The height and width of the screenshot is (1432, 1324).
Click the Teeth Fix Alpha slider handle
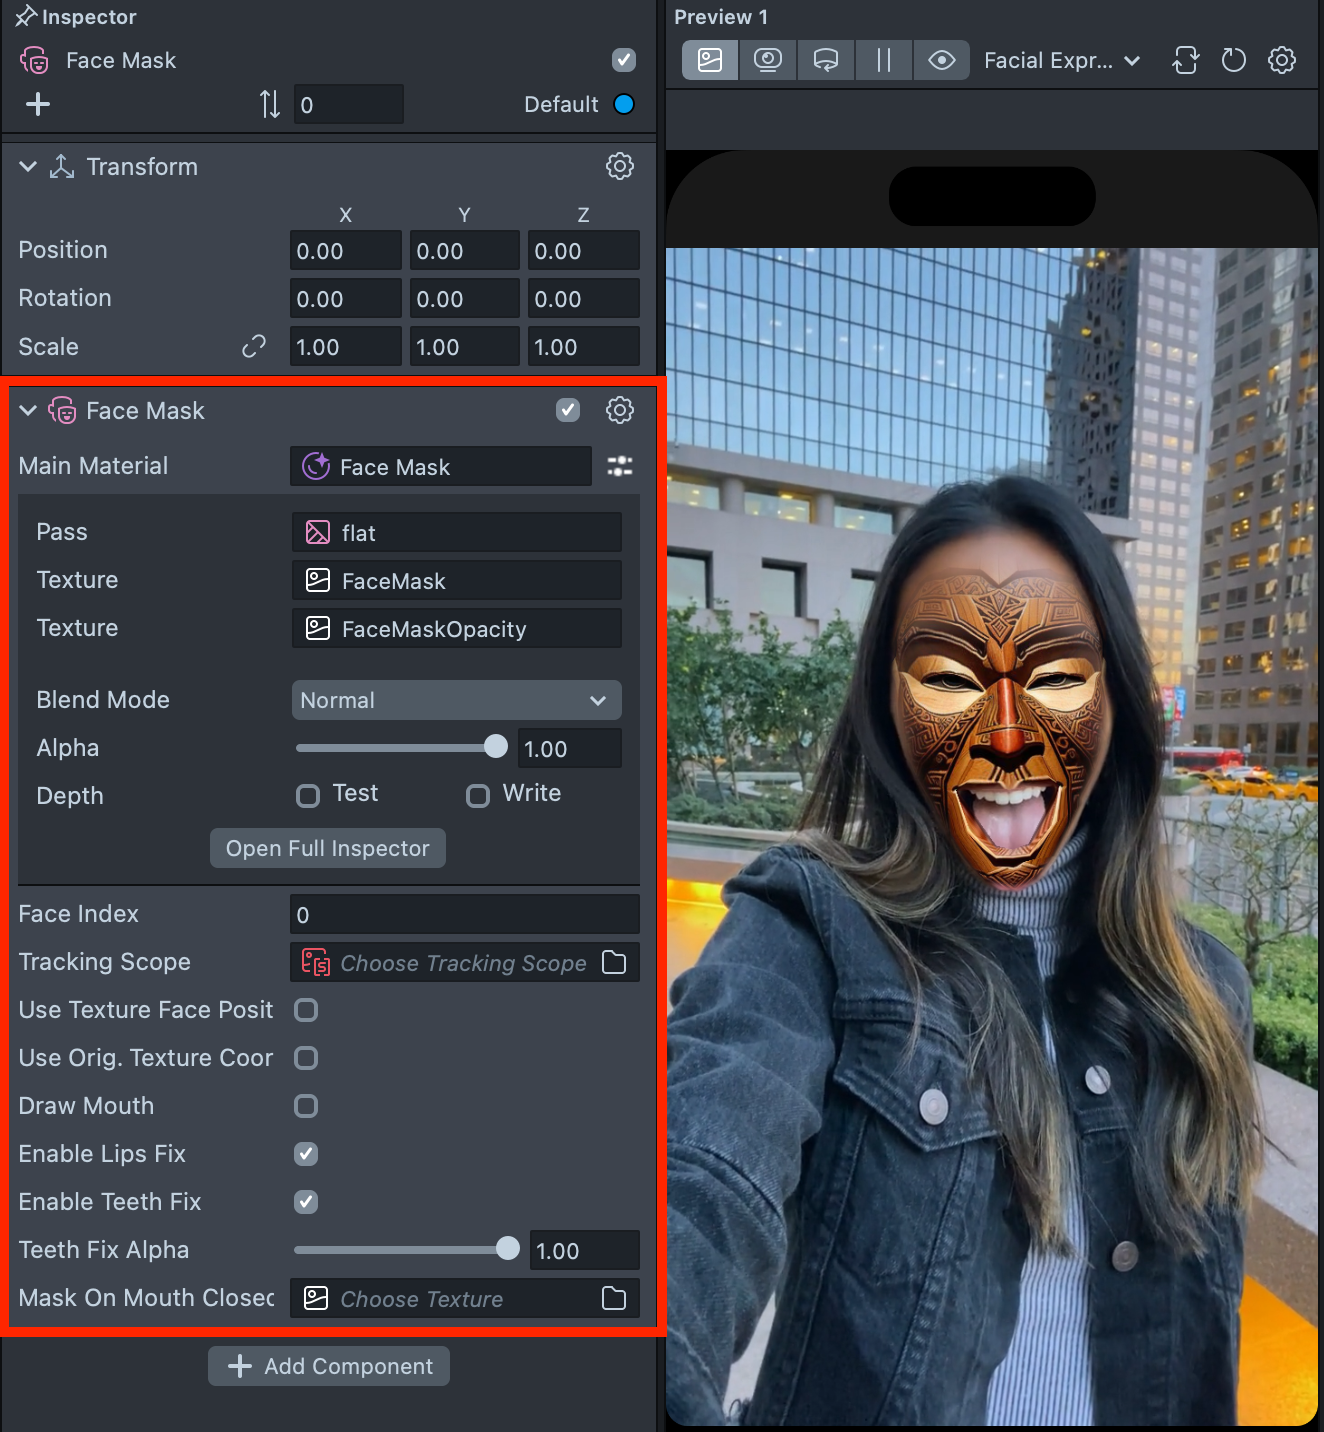click(508, 1248)
